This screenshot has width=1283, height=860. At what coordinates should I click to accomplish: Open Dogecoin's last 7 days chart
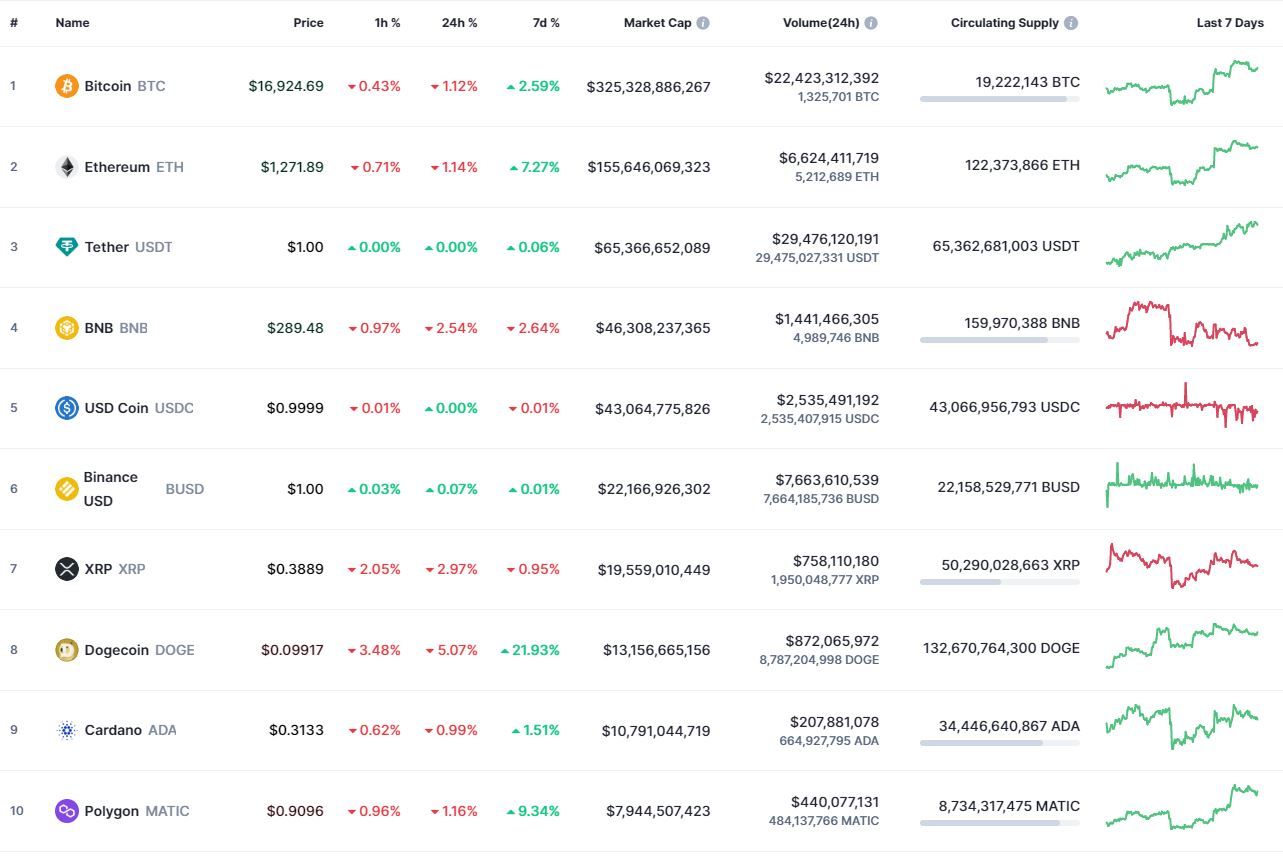pos(1182,646)
